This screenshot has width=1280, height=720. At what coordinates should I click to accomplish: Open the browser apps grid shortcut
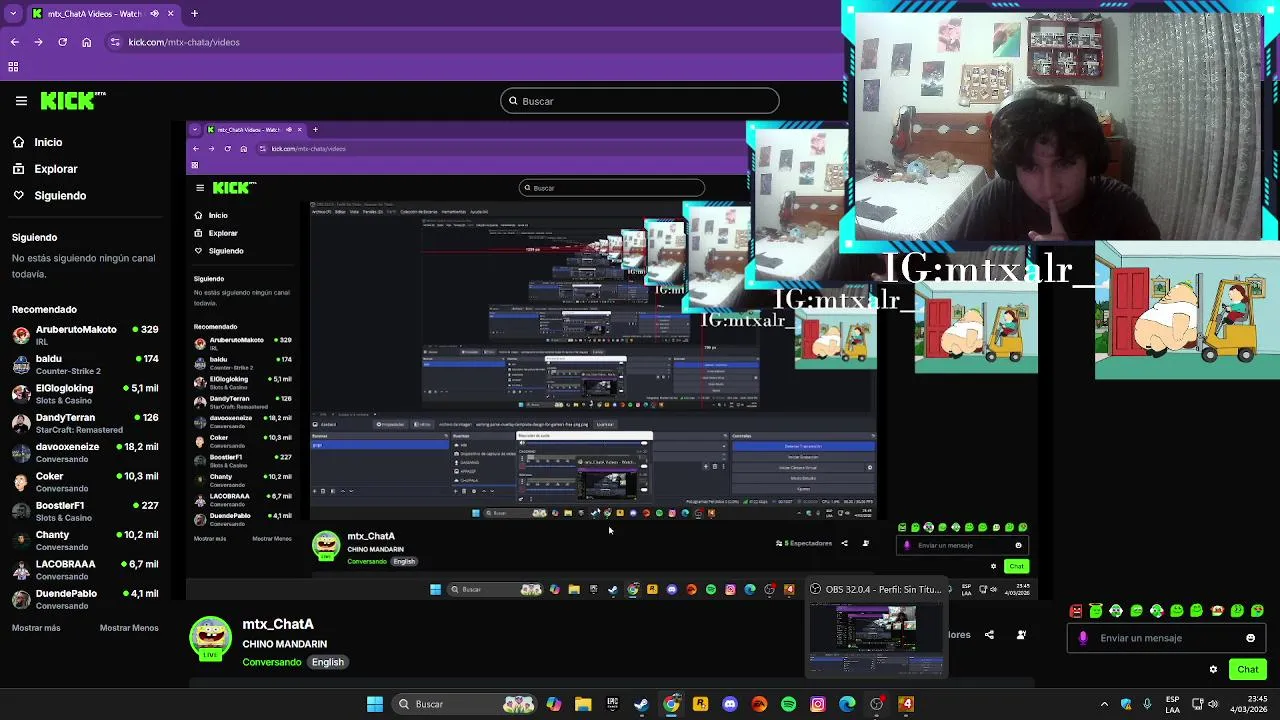click(x=13, y=67)
